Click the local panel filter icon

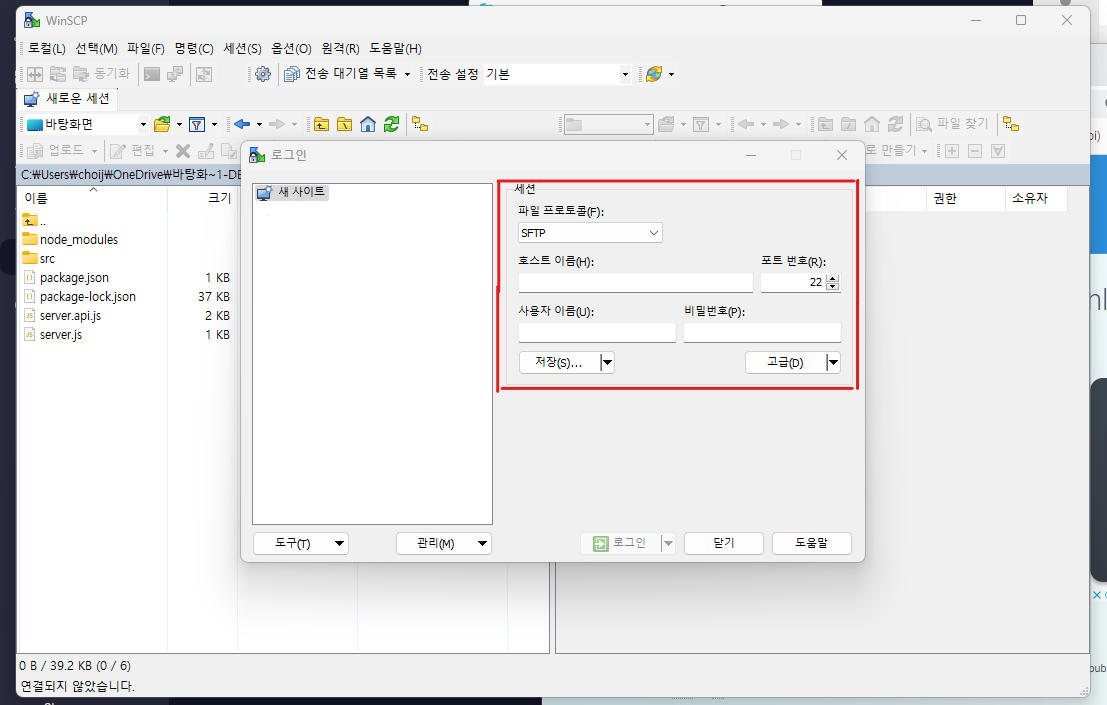click(197, 124)
